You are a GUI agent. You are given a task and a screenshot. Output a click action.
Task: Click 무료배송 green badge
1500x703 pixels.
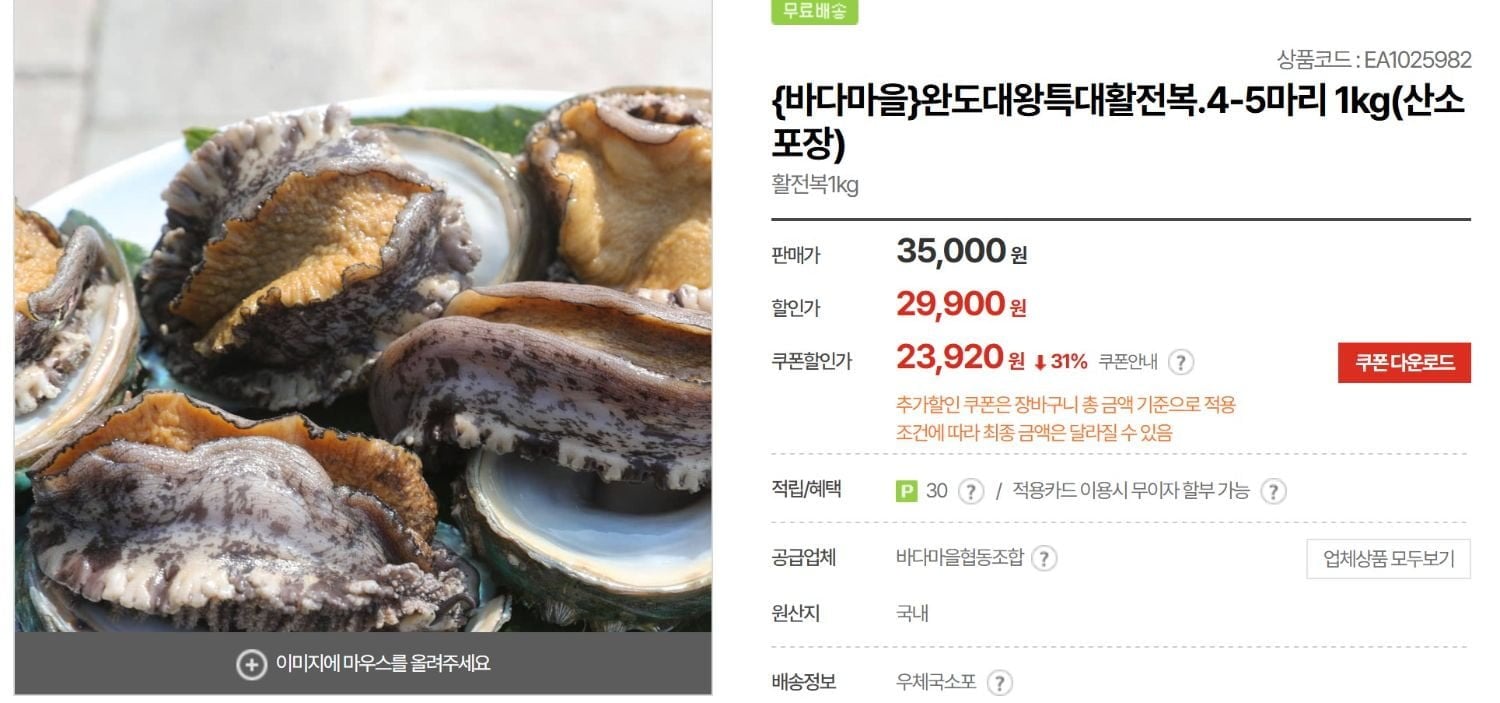(815, 11)
